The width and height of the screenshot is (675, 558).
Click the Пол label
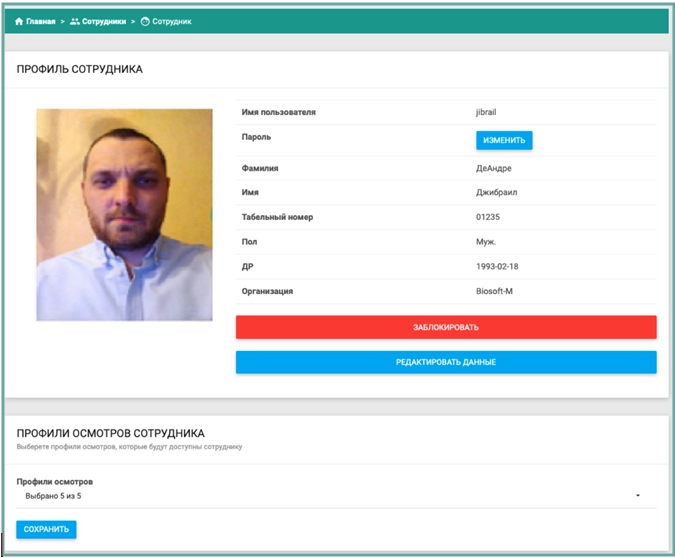click(x=249, y=242)
